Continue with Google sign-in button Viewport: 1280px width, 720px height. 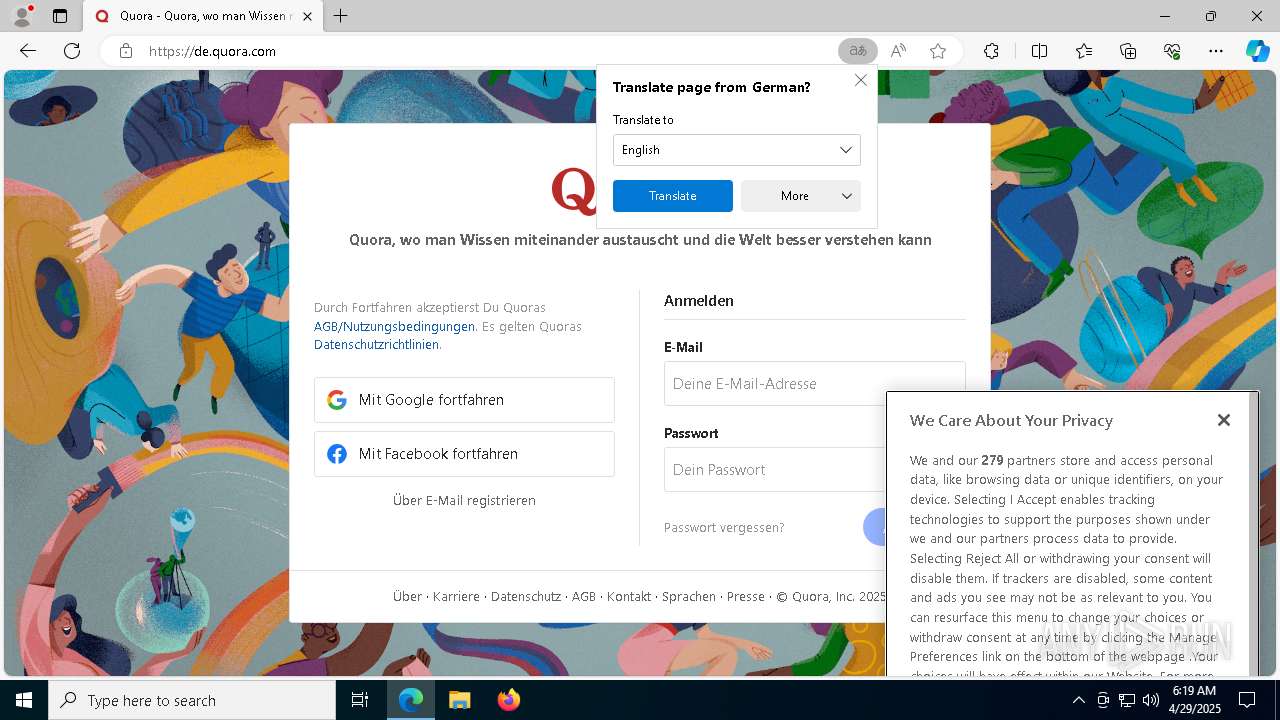point(464,400)
